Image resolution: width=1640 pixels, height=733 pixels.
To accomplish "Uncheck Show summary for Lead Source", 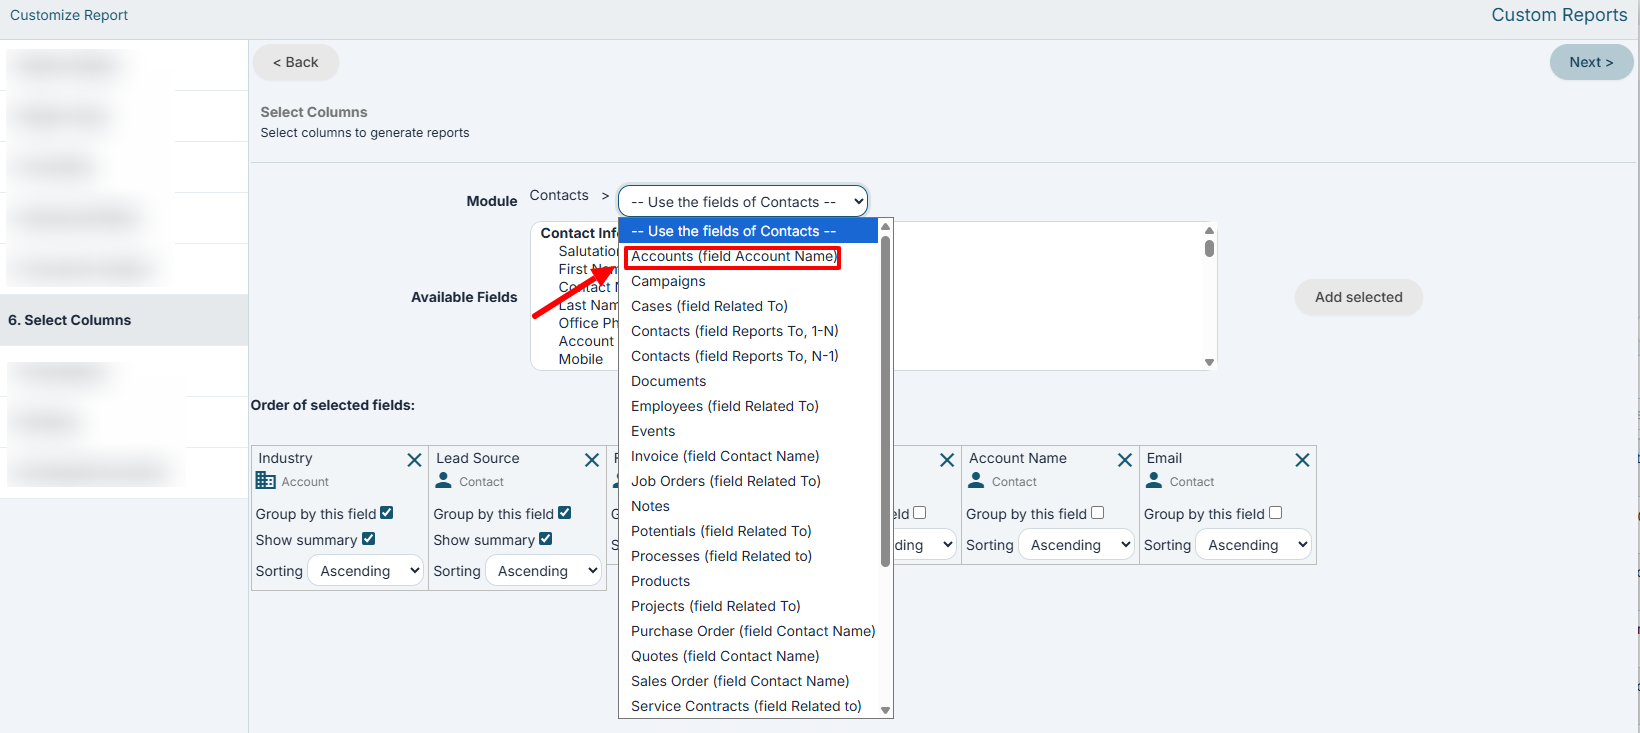I will click(546, 539).
